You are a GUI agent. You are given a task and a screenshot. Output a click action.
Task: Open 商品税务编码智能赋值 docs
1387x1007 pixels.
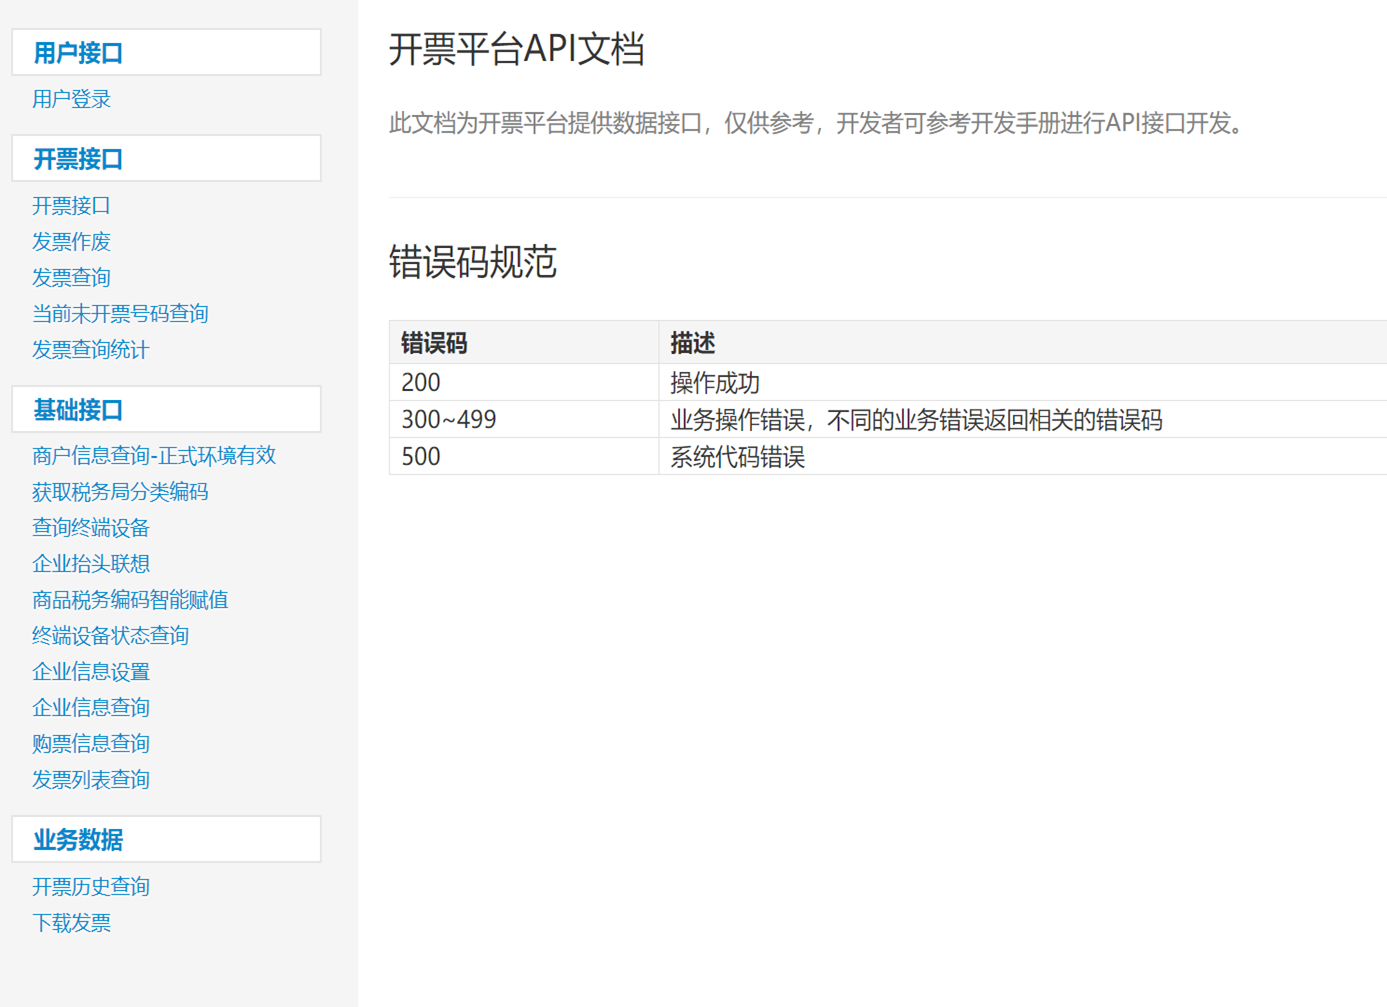point(130,600)
